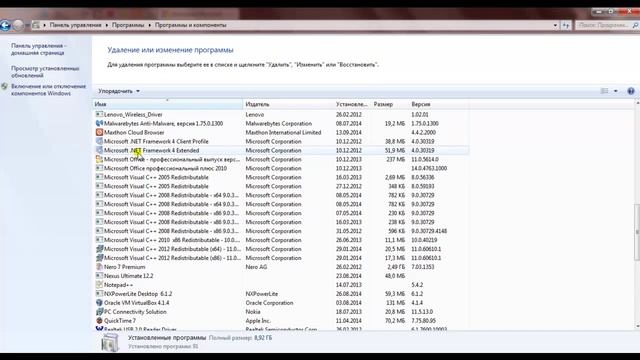This screenshot has width=640, height=360.
Task: Select Visual C++ 2012 (x64) icon
Action: pyautogui.click(x=99, y=249)
